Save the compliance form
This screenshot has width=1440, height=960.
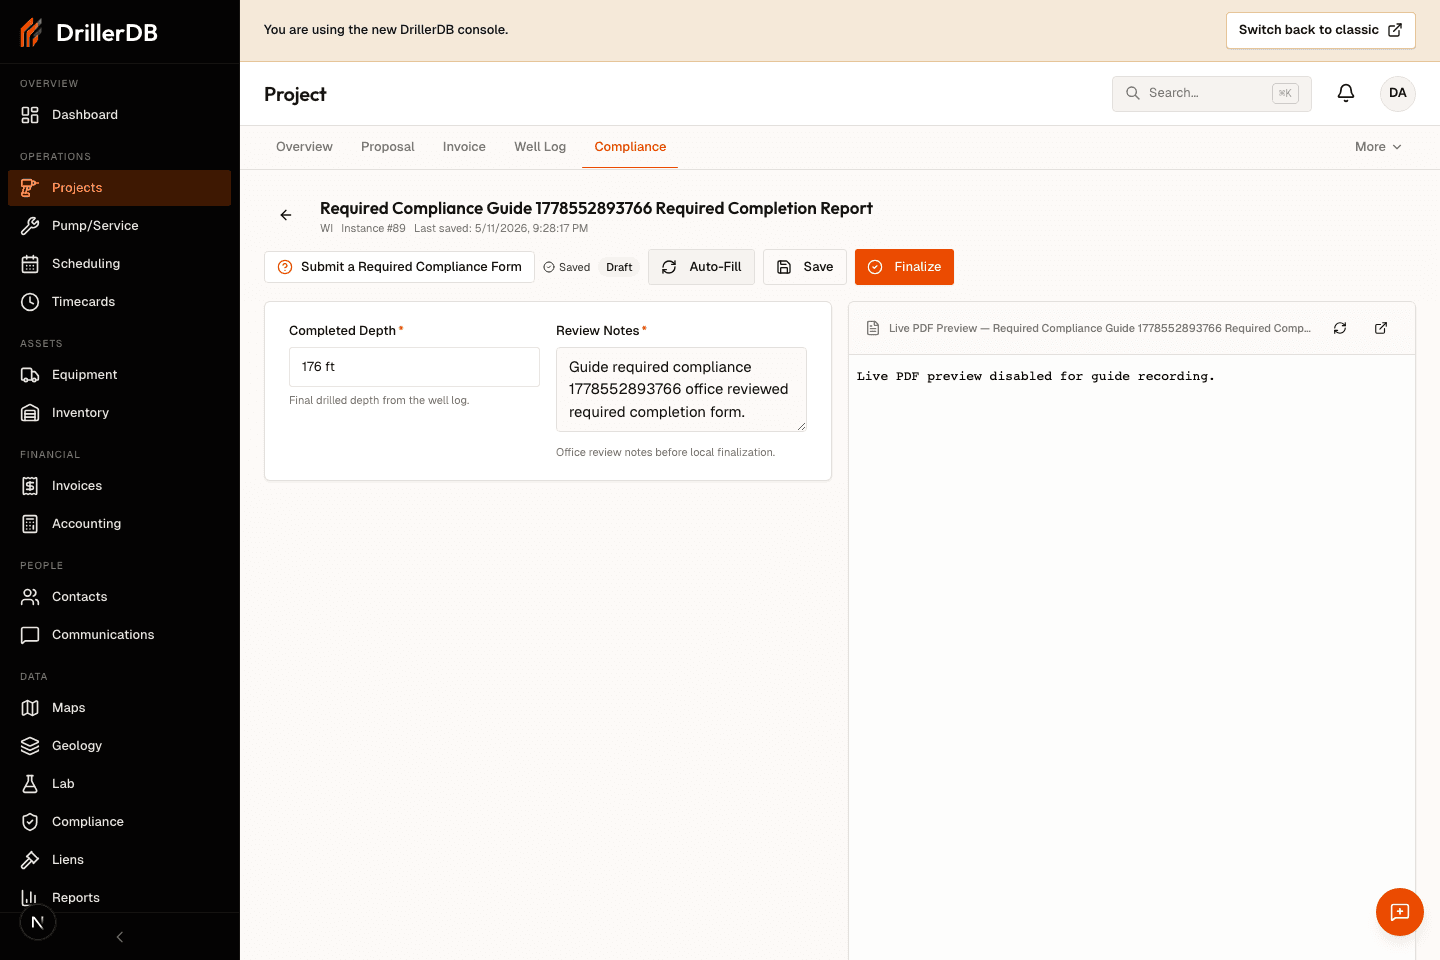click(805, 267)
